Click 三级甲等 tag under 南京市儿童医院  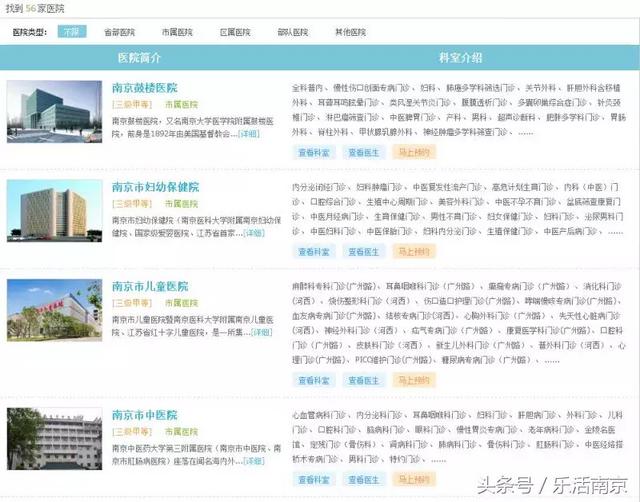(132, 303)
